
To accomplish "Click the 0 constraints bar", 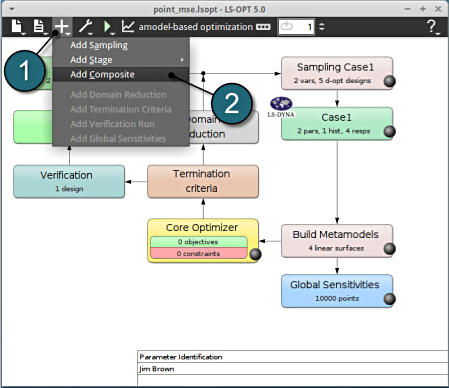I will point(199,253).
